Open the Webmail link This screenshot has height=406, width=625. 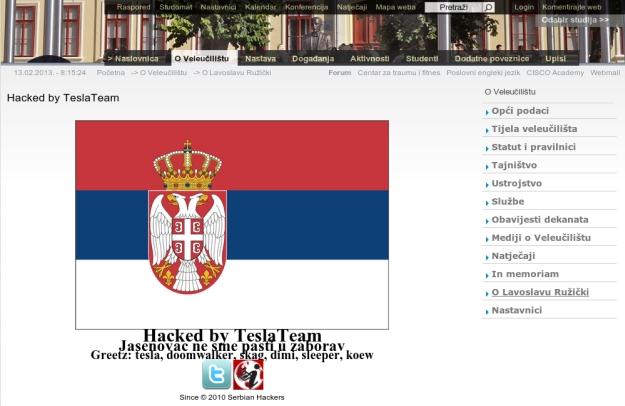click(605, 73)
